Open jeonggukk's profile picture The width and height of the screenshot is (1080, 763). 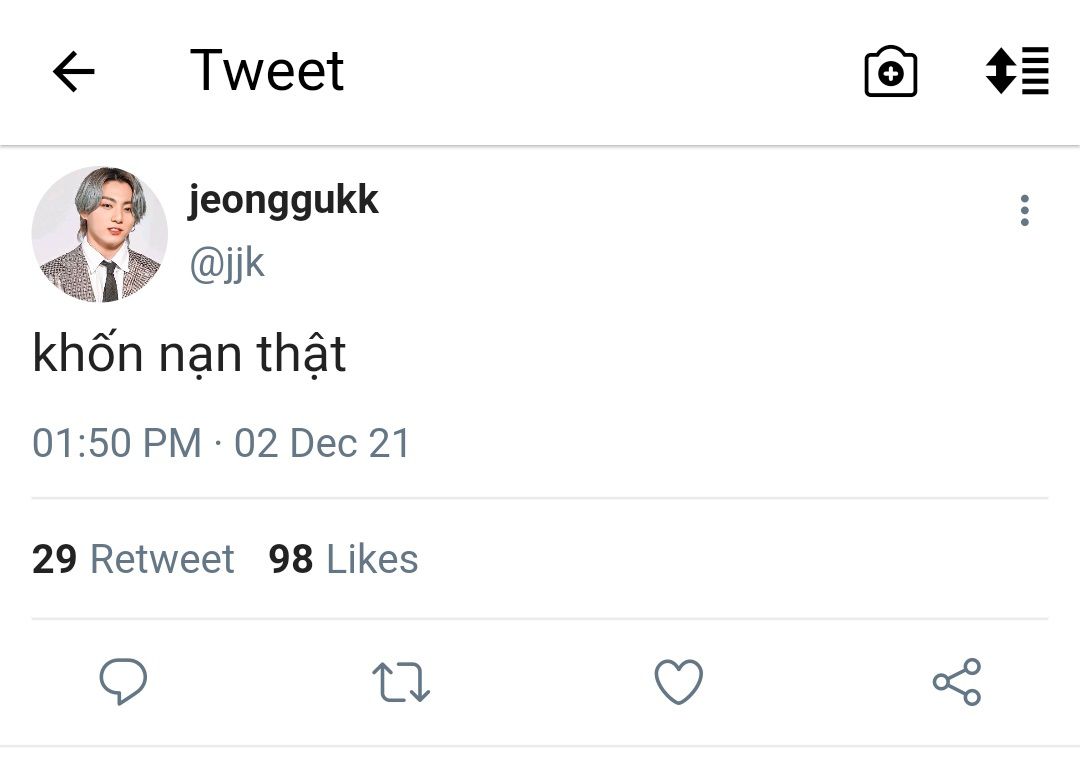click(100, 234)
